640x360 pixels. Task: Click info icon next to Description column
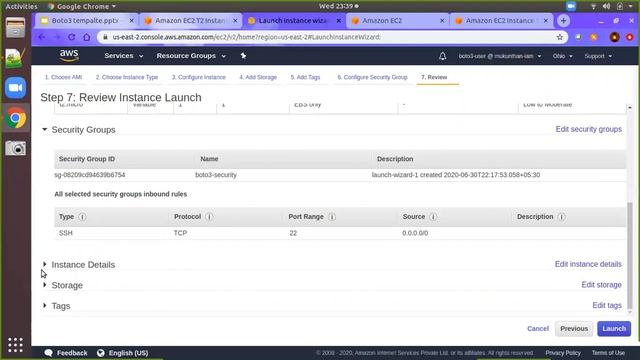[x=561, y=217]
